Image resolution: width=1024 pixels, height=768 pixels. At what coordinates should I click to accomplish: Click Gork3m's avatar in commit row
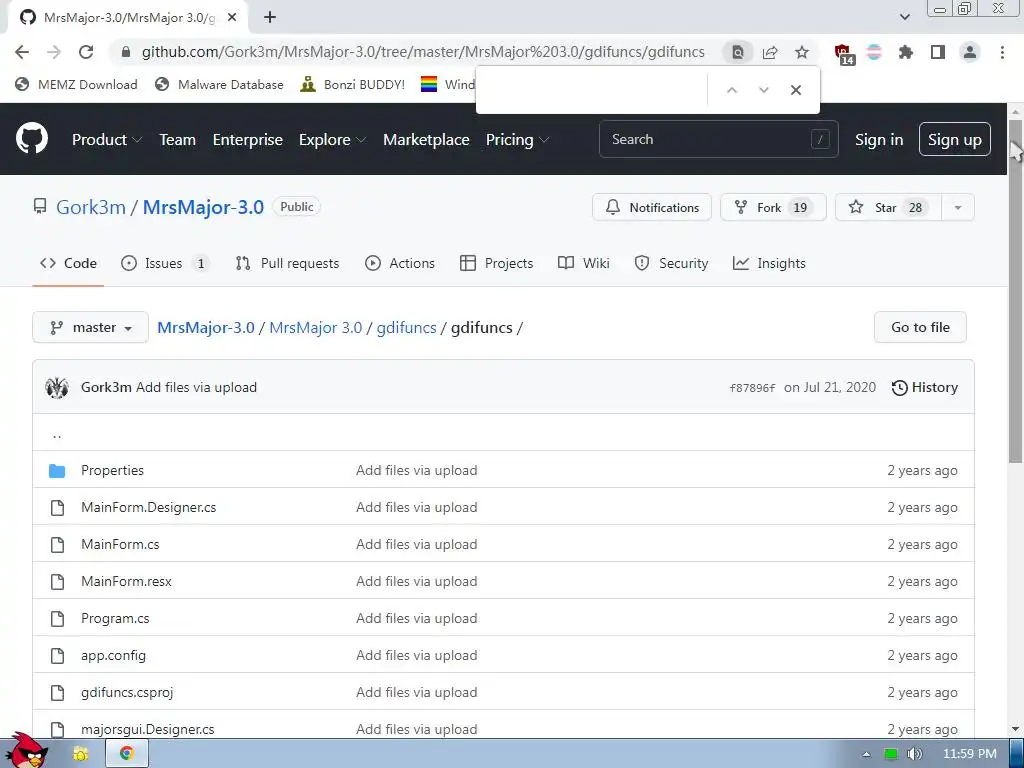coord(57,387)
